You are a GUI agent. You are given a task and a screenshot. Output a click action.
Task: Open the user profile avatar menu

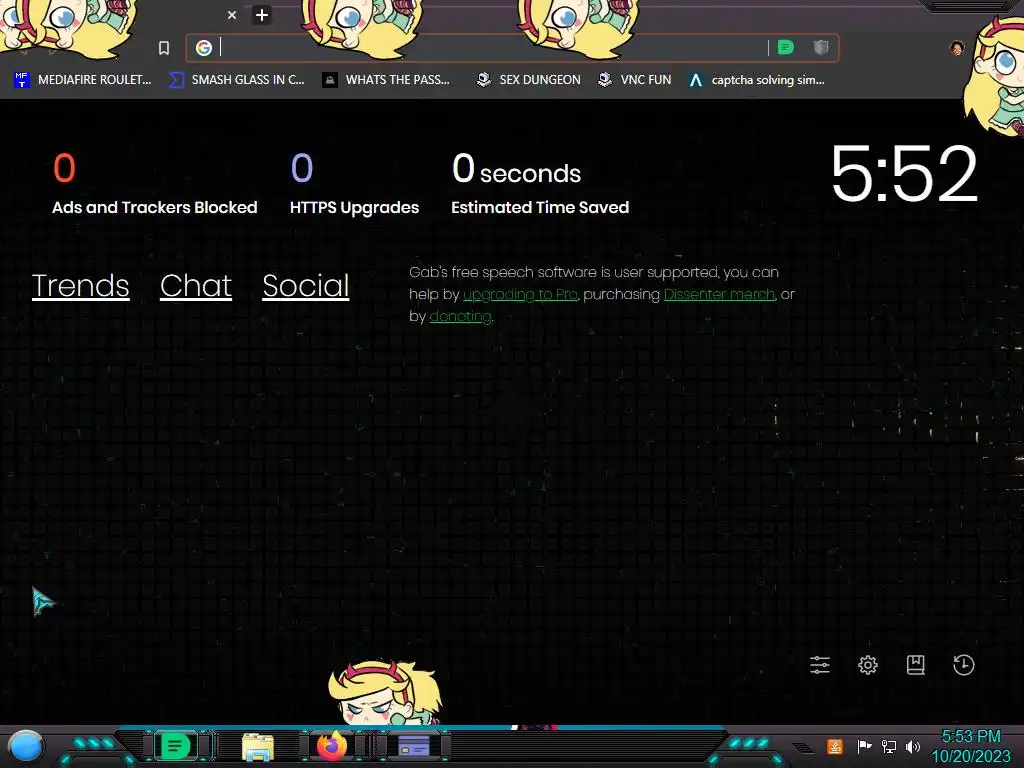point(957,48)
